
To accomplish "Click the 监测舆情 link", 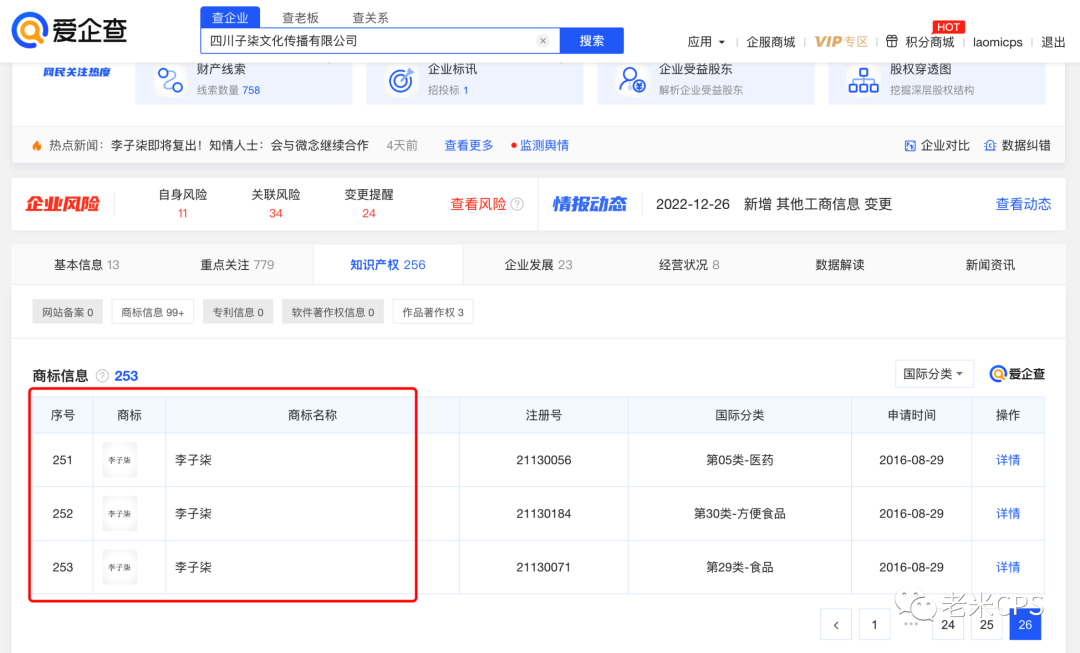I will [544, 145].
